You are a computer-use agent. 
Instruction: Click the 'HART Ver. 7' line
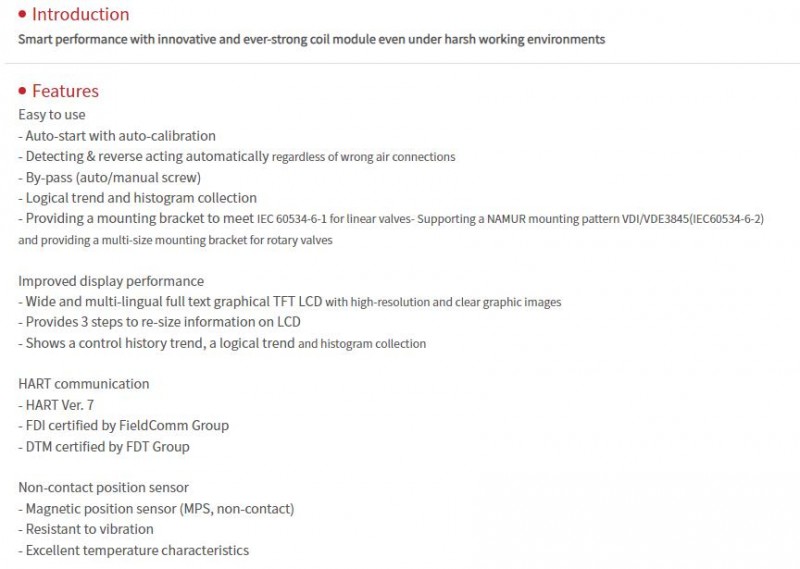(56, 405)
